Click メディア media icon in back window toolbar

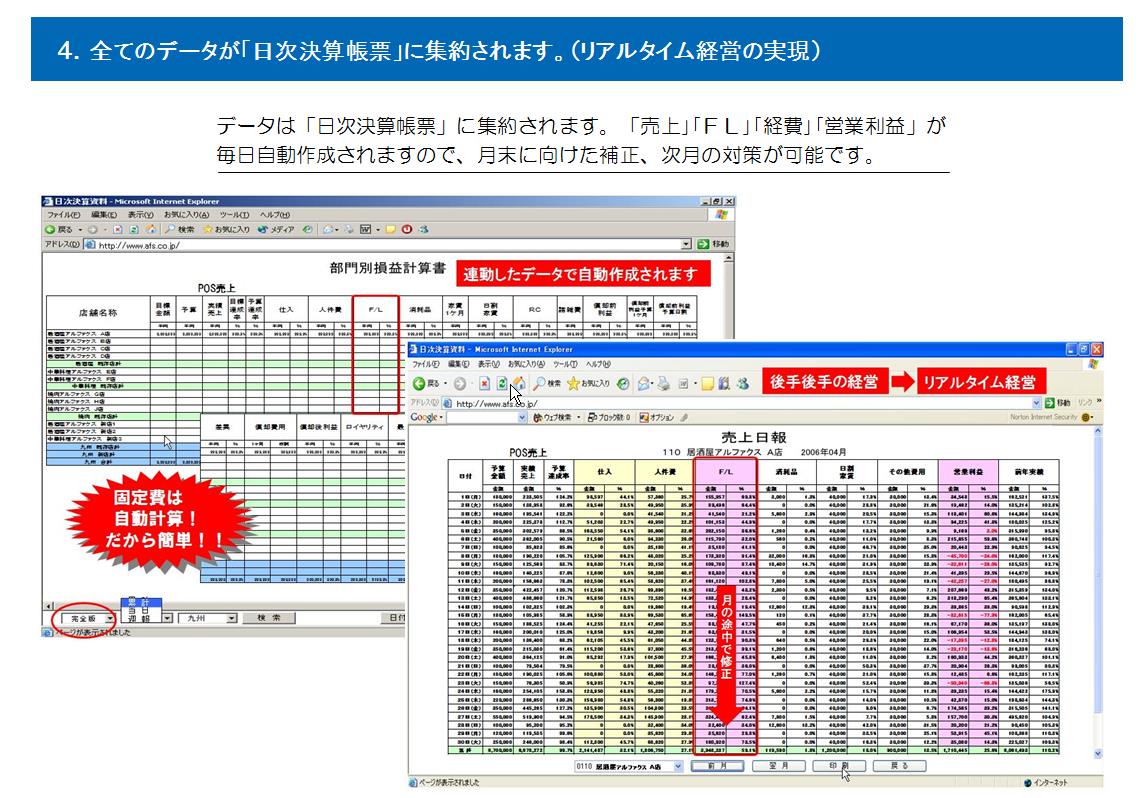pyautogui.click(x=262, y=229)
